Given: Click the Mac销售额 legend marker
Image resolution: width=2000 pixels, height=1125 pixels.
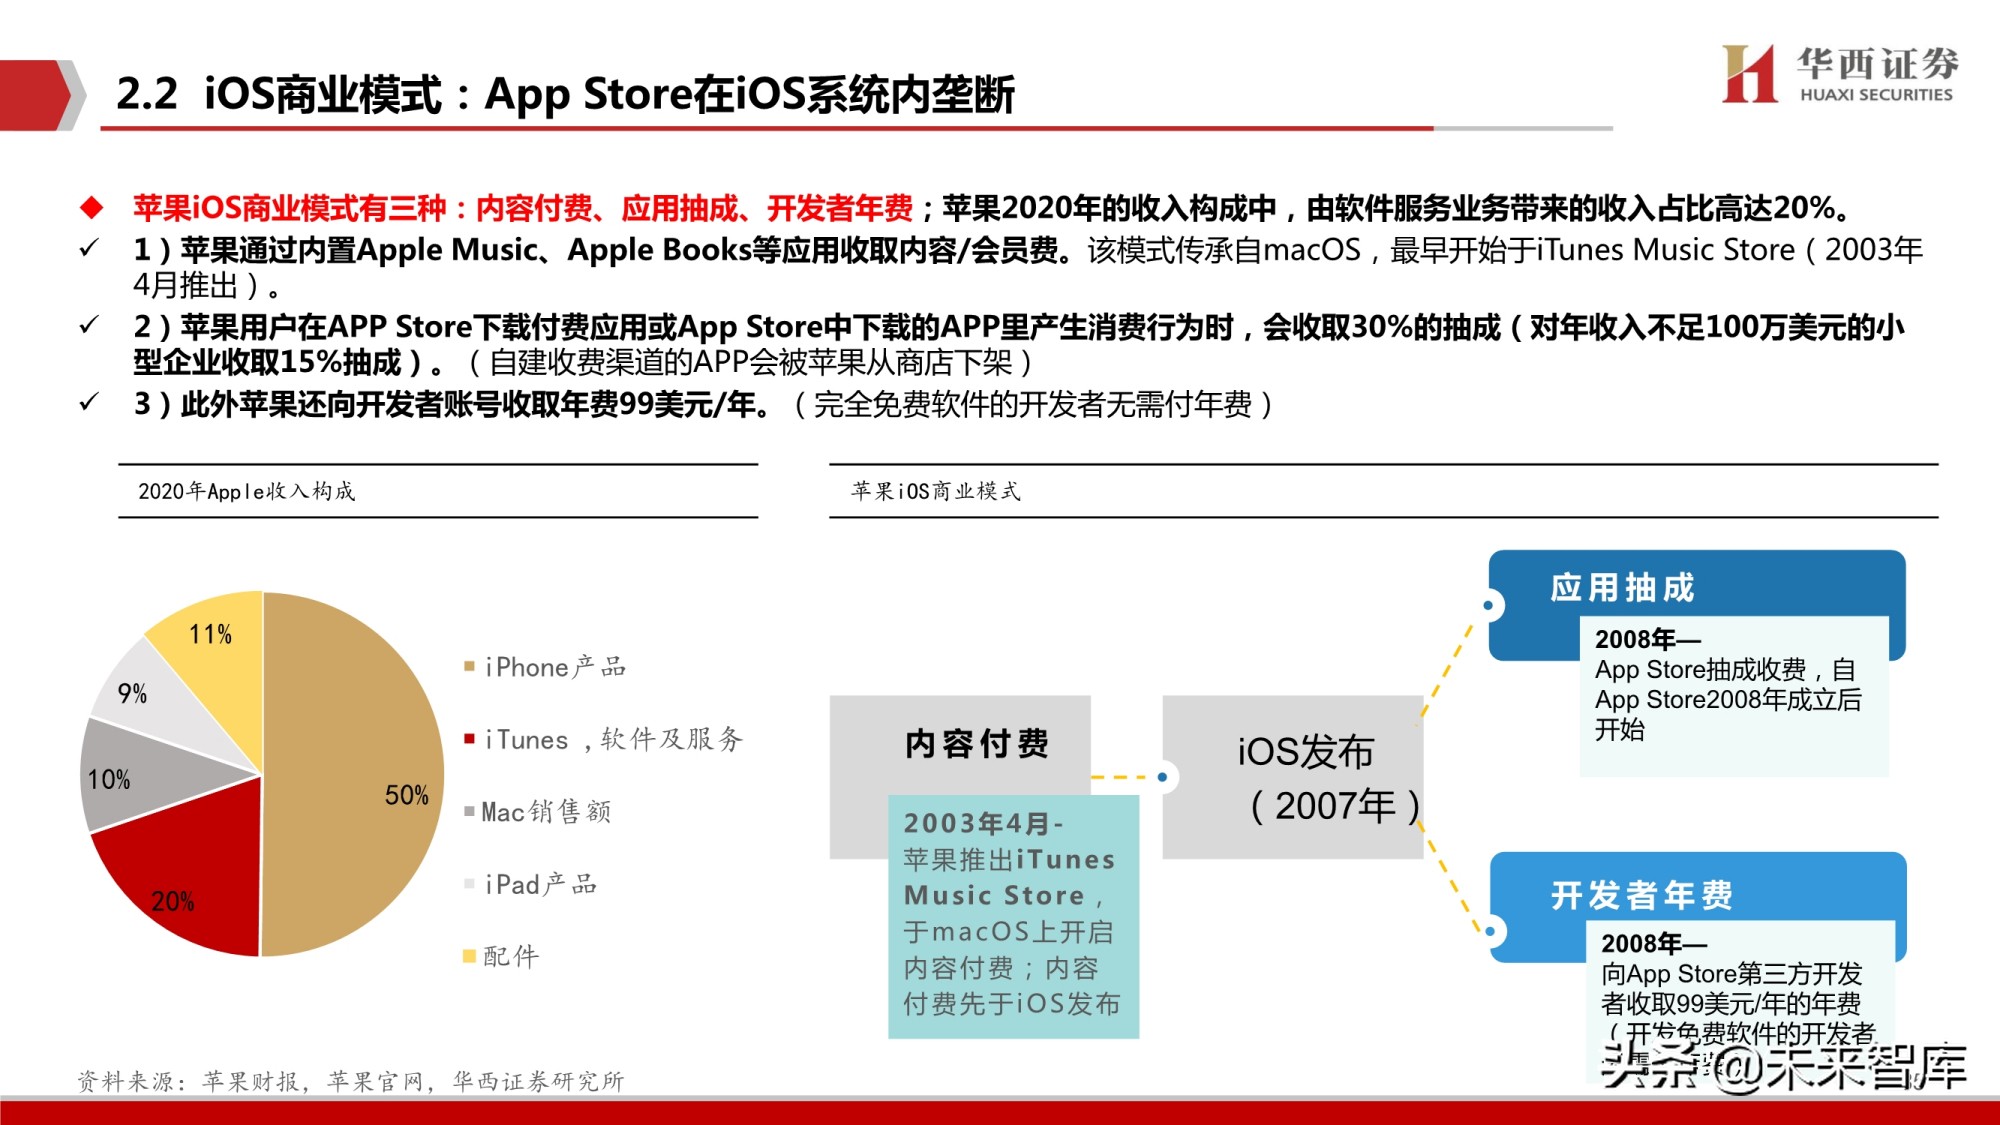Looking at the screenshot, I should 469,812.
